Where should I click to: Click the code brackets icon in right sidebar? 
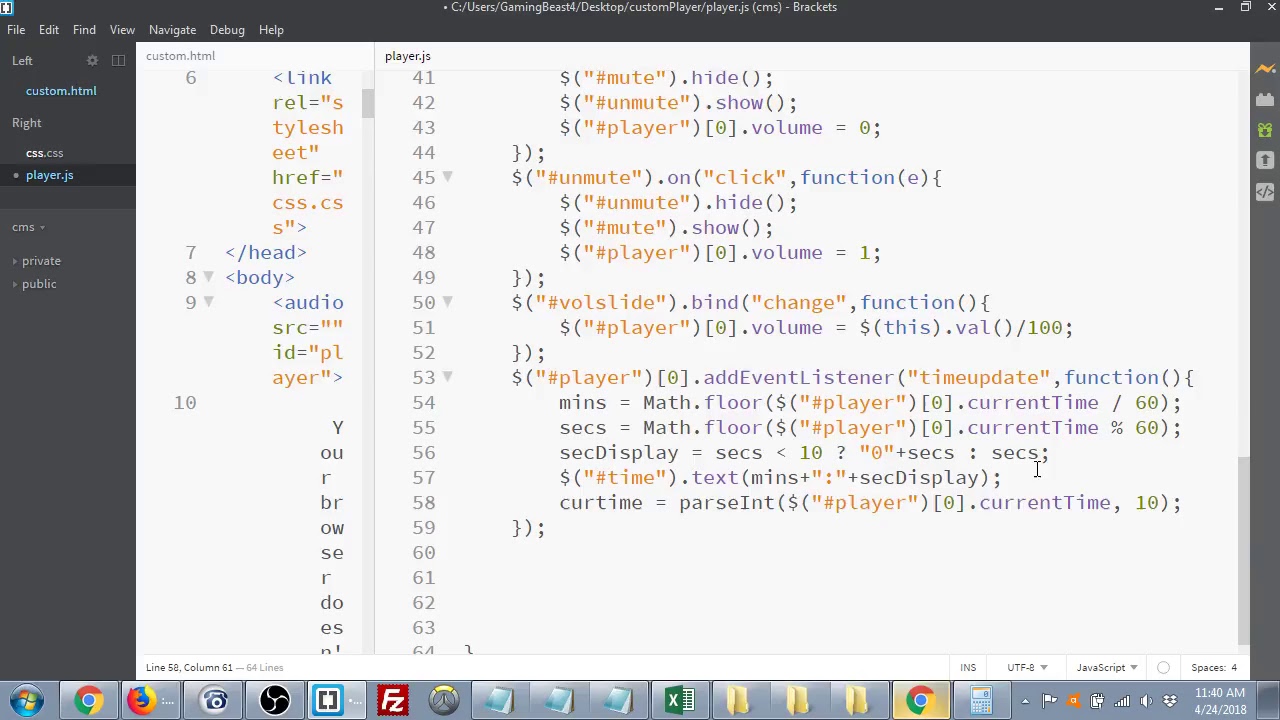pos(1265,191)
